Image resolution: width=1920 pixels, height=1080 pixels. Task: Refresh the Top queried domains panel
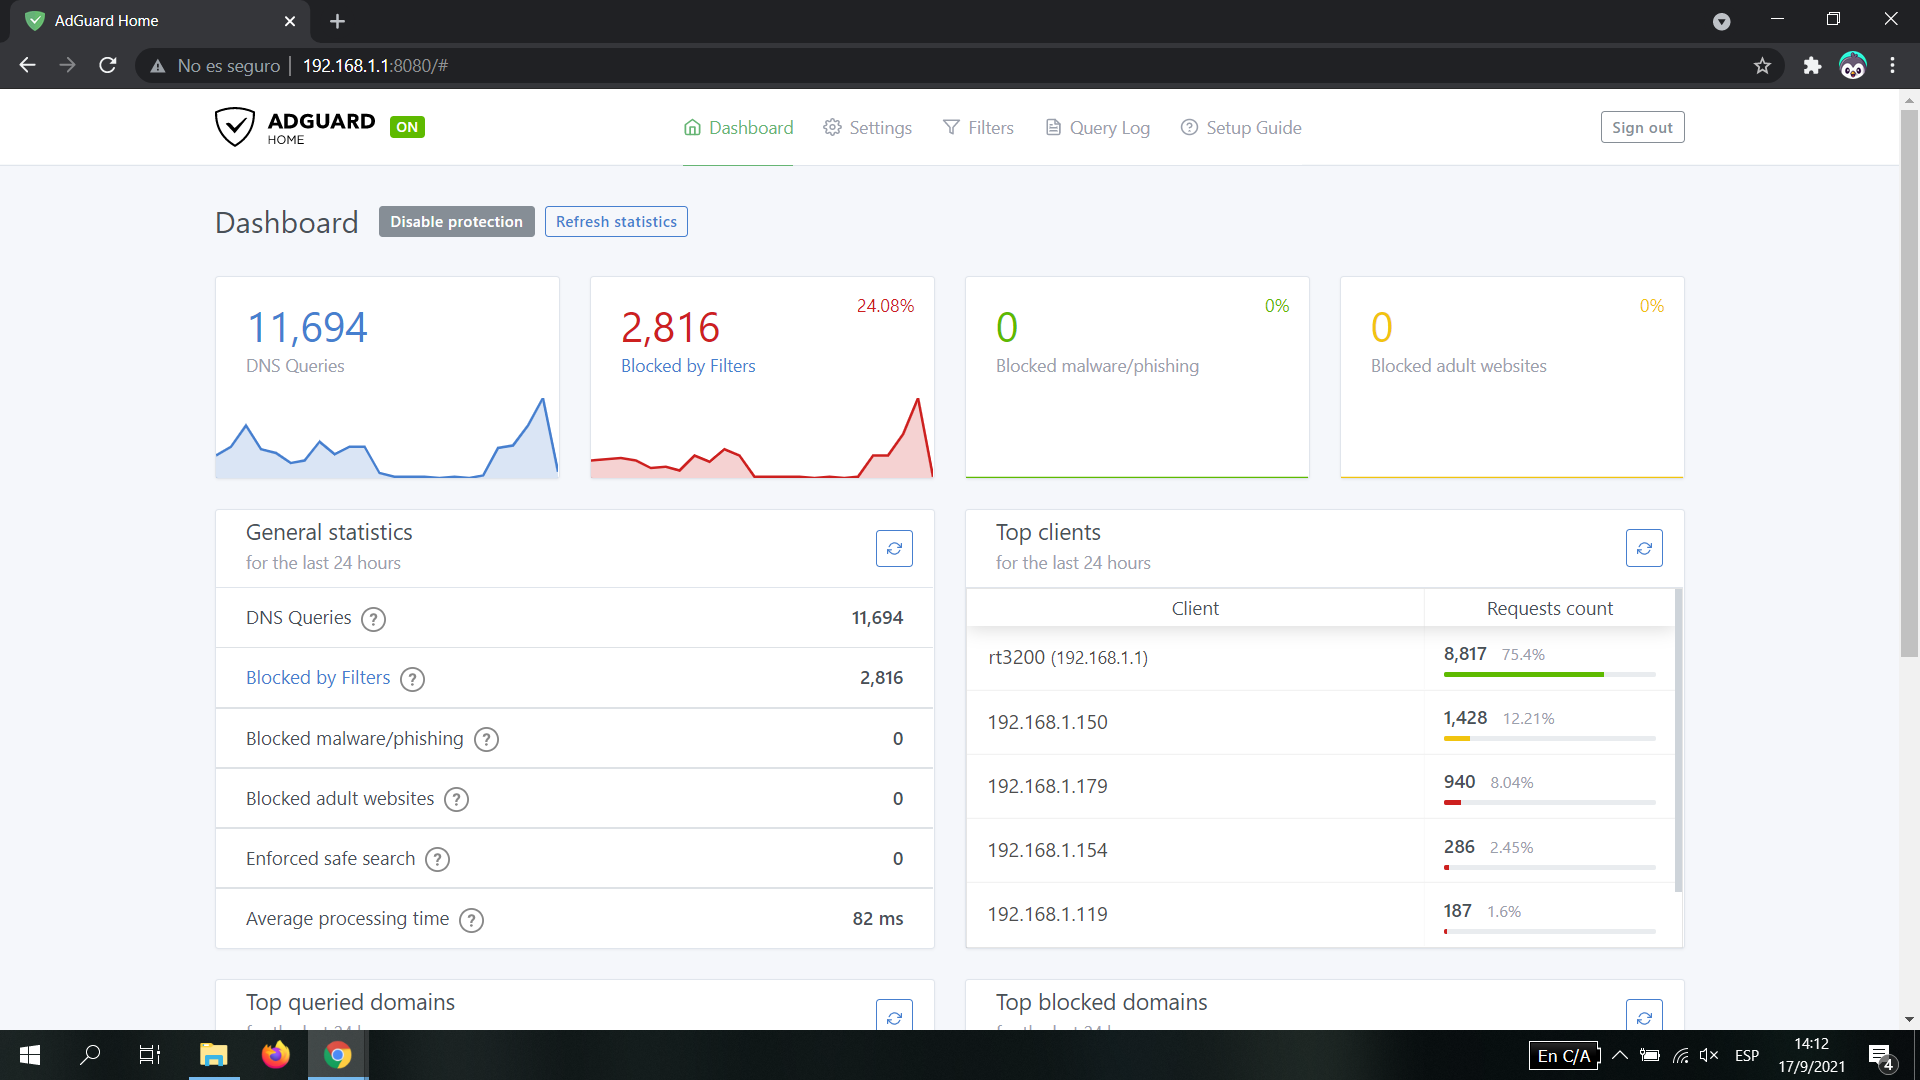tap(894, 1016)
